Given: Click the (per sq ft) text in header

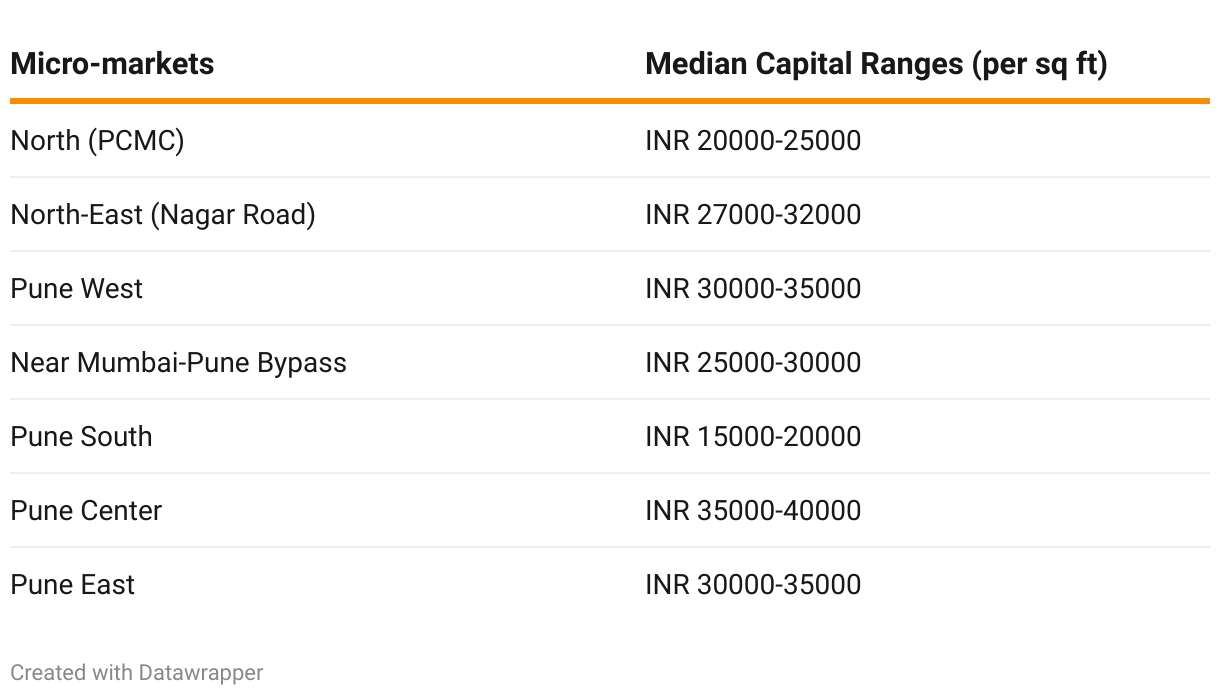Looking at the screenshot, I should pyautogui.click(x=1039, y=65).
